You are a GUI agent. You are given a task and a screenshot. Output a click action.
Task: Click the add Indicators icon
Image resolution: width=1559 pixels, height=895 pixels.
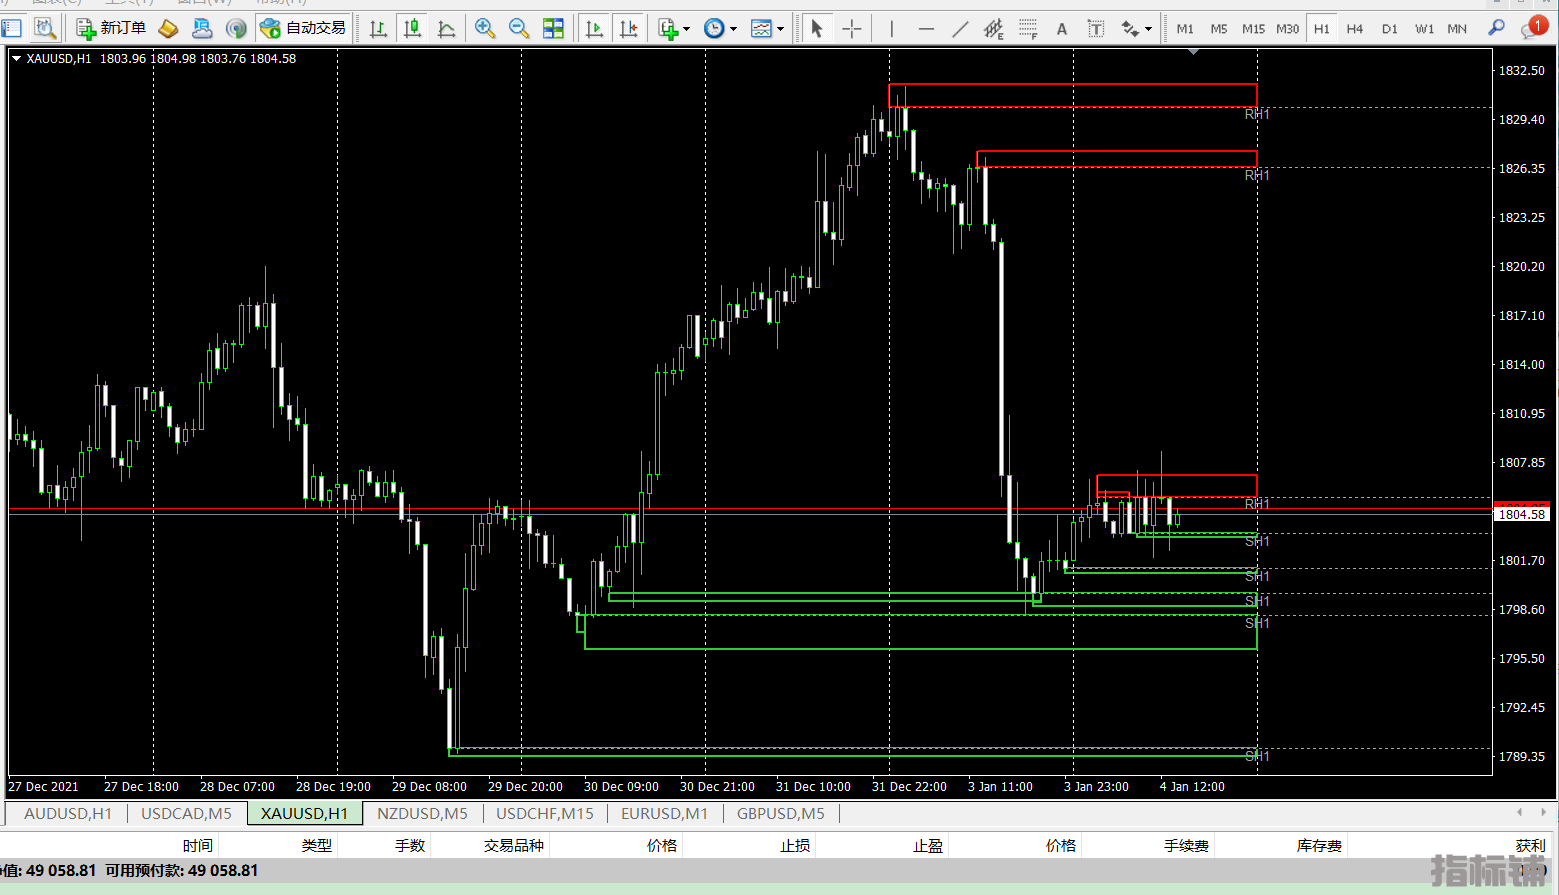pos(668,28)
